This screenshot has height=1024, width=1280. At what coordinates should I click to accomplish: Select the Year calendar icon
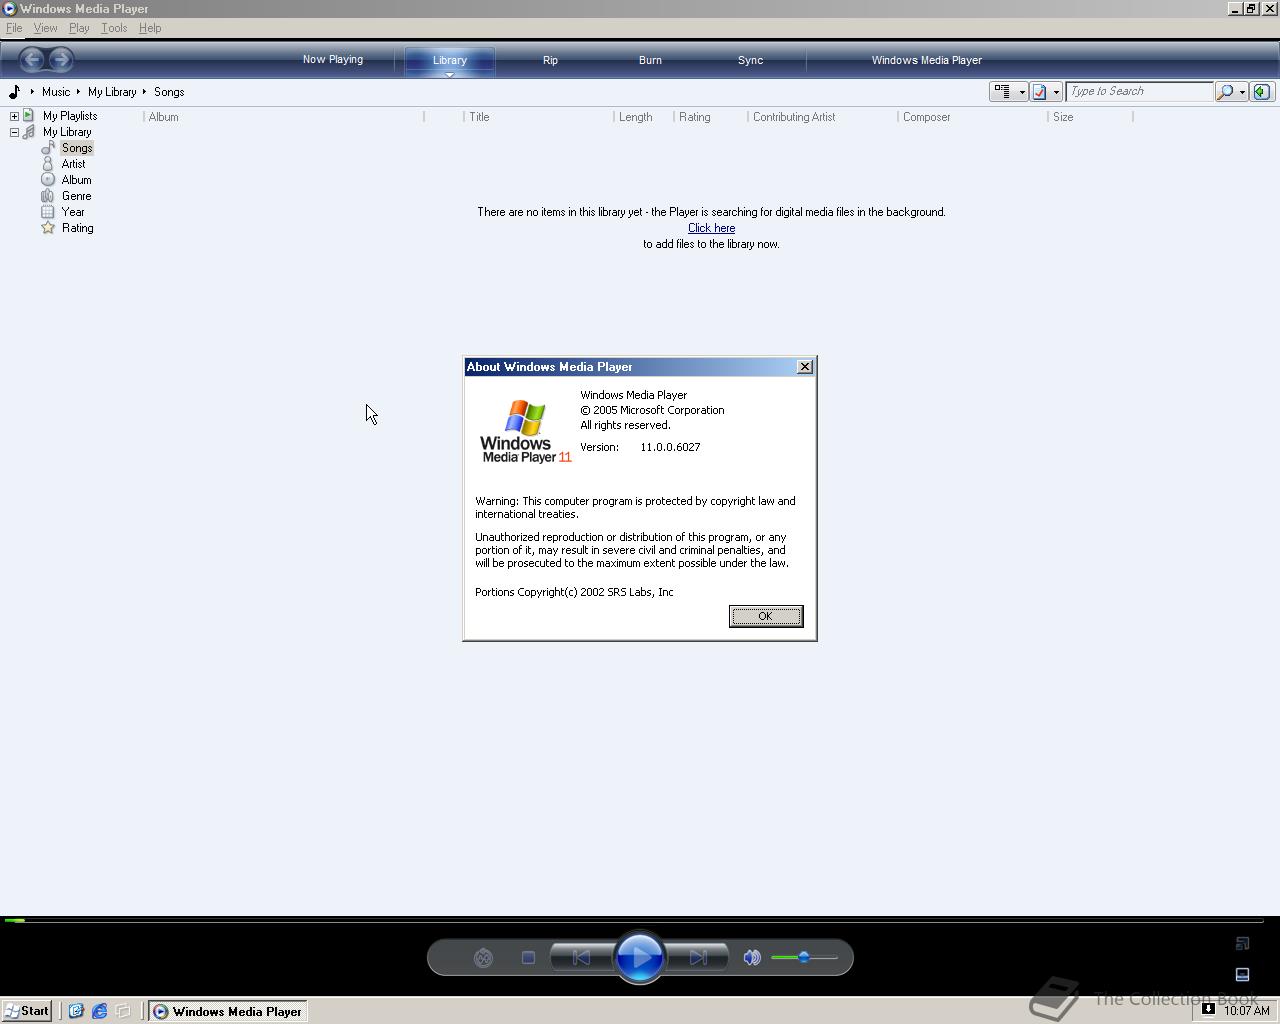[48, 212]
